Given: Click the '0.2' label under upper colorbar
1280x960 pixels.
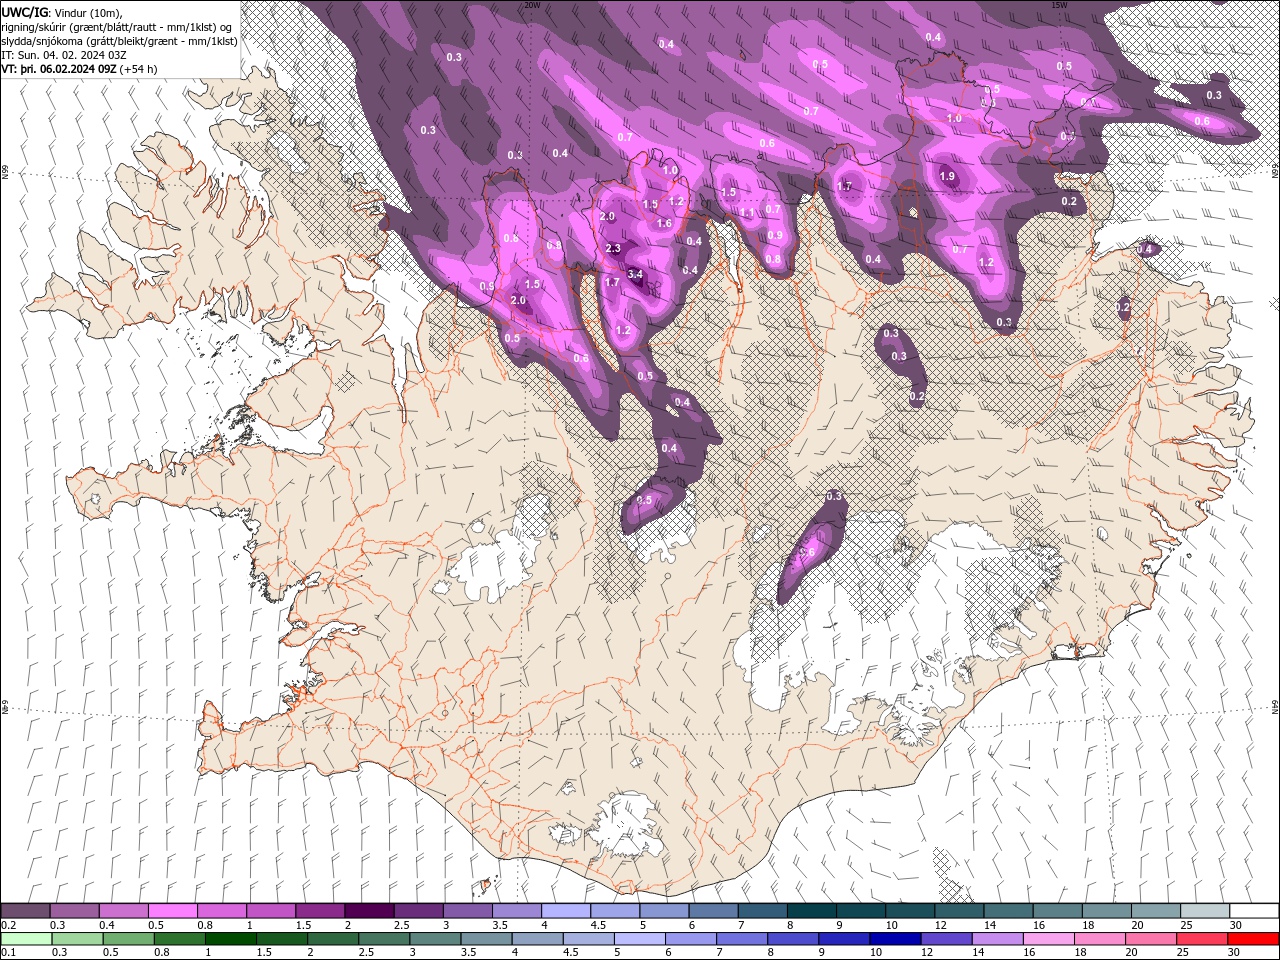Looking at the screenshot, I should [9, 925].
